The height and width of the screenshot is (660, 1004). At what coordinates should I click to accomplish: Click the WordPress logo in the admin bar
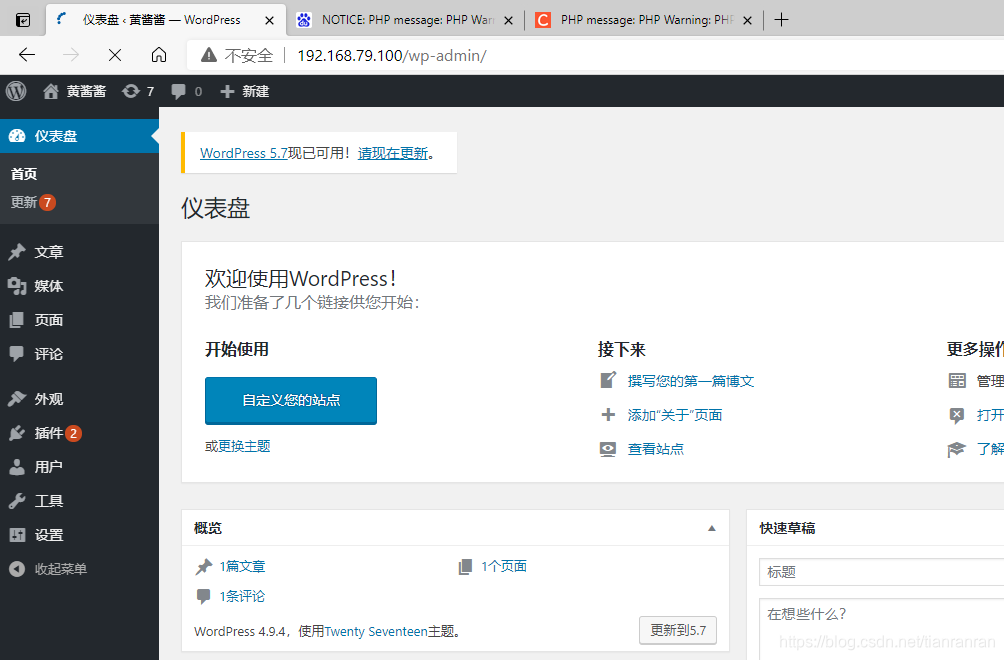(x=15, y=91)
